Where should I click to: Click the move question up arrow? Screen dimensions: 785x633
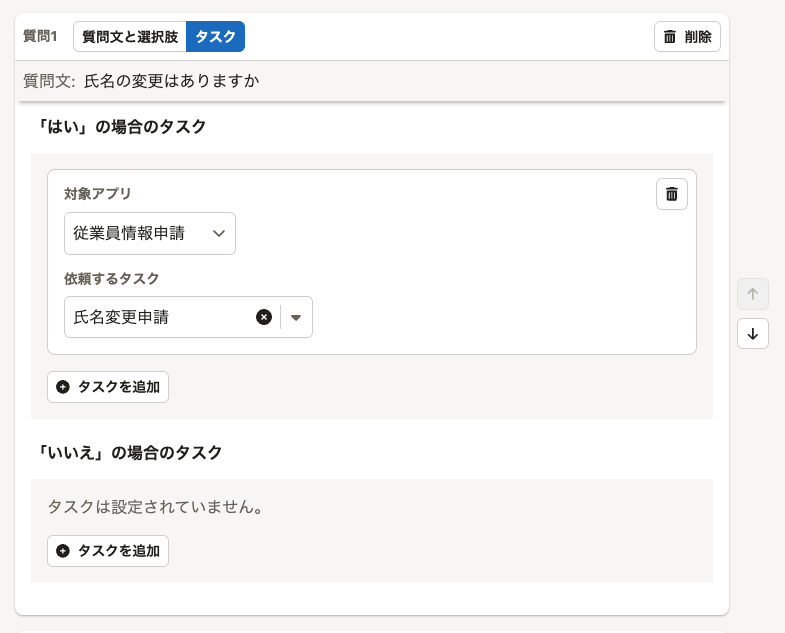[753, 294]
